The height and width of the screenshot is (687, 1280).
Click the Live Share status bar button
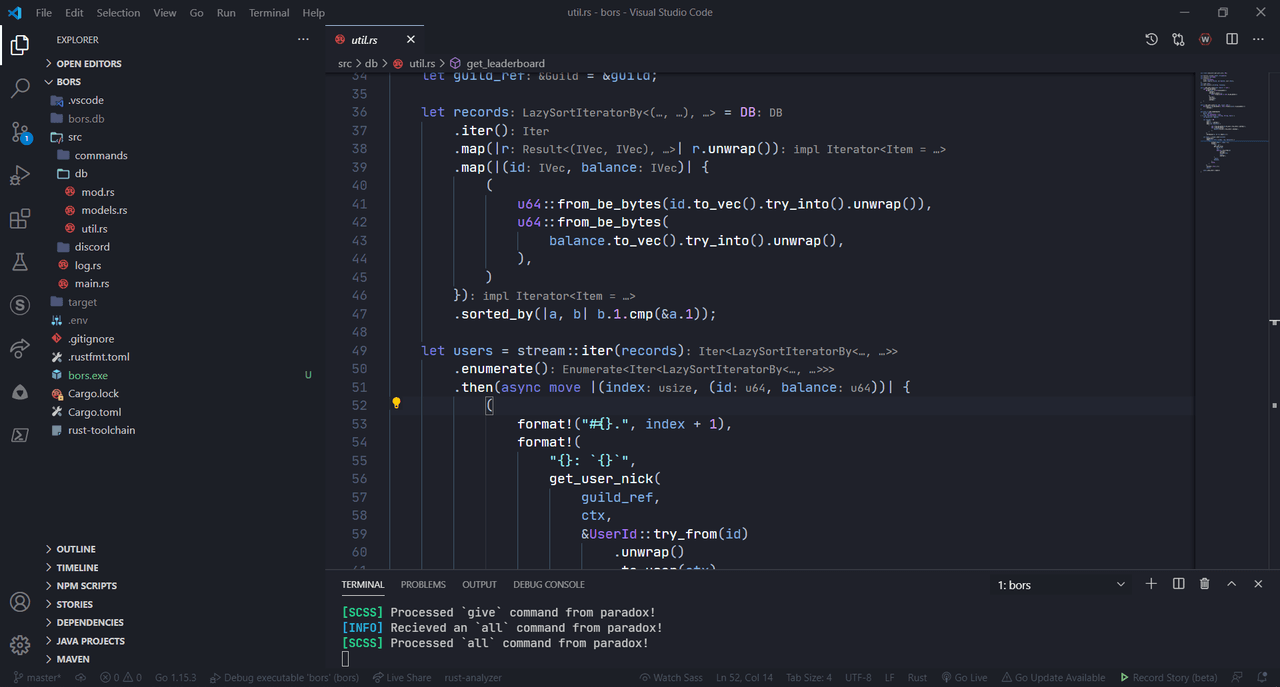click(x=401, y=677)
